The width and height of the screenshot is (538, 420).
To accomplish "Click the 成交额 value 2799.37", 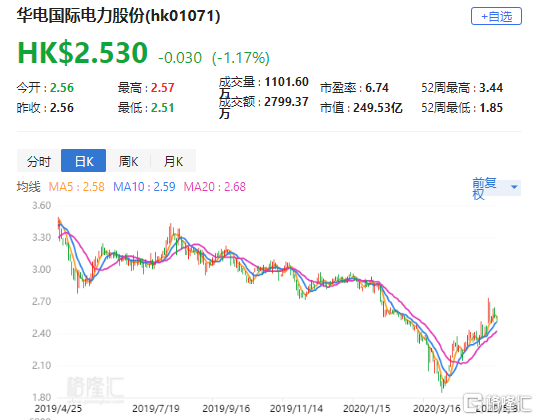I will coord(286,102).
